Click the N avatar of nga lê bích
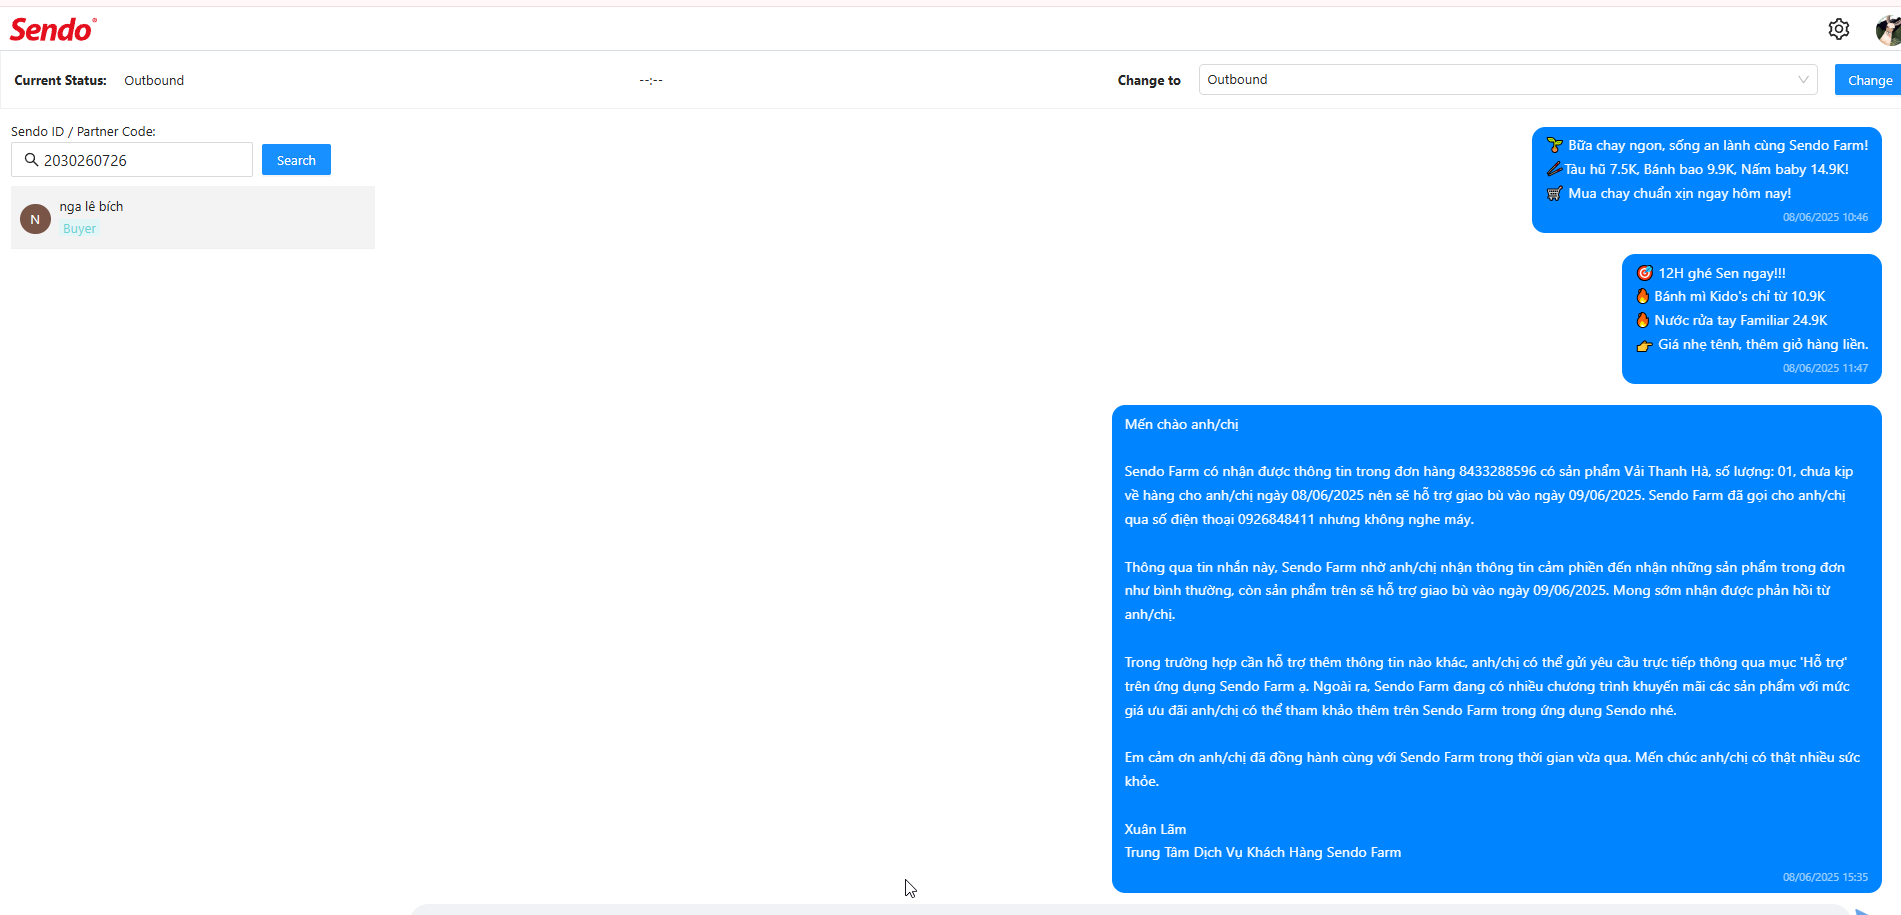The image size is (1901, 915). 35,219
